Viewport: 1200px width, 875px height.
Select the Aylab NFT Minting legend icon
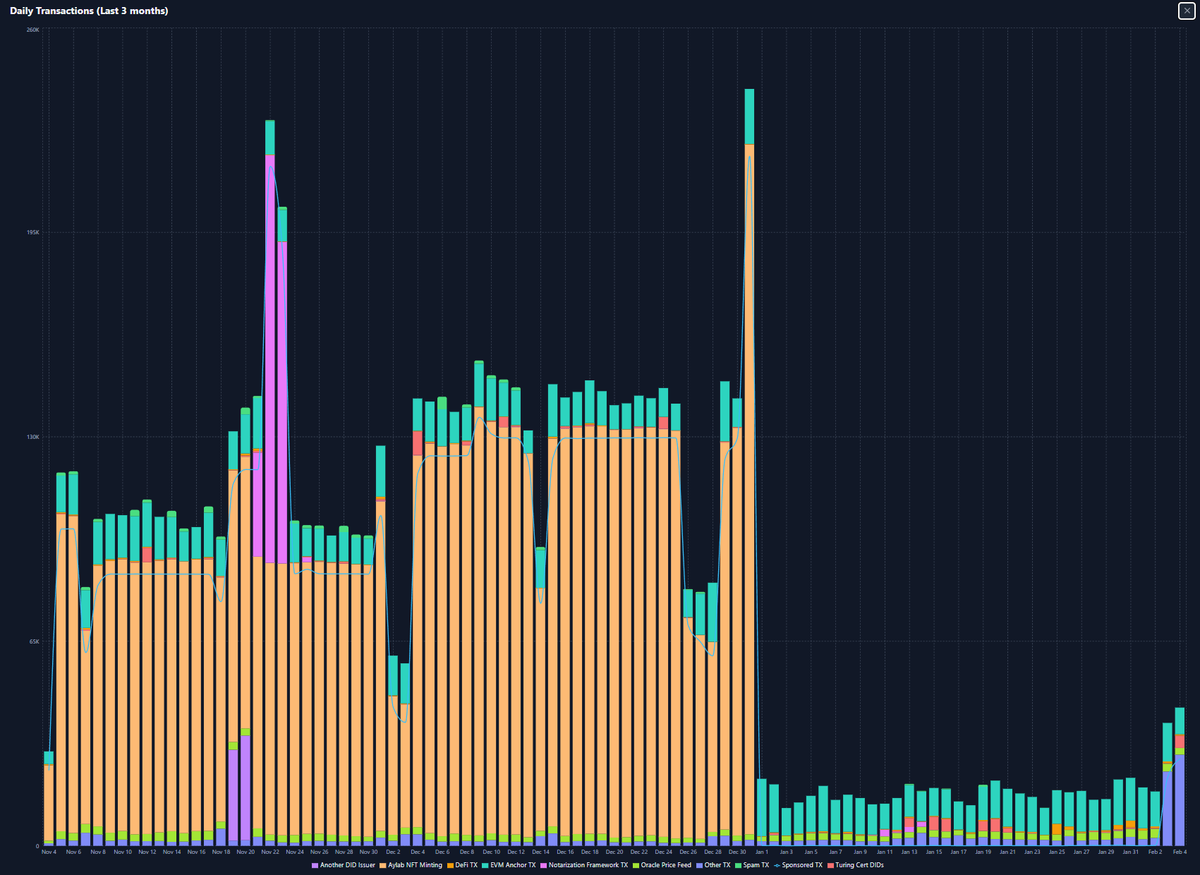click(x=382, y=865)
